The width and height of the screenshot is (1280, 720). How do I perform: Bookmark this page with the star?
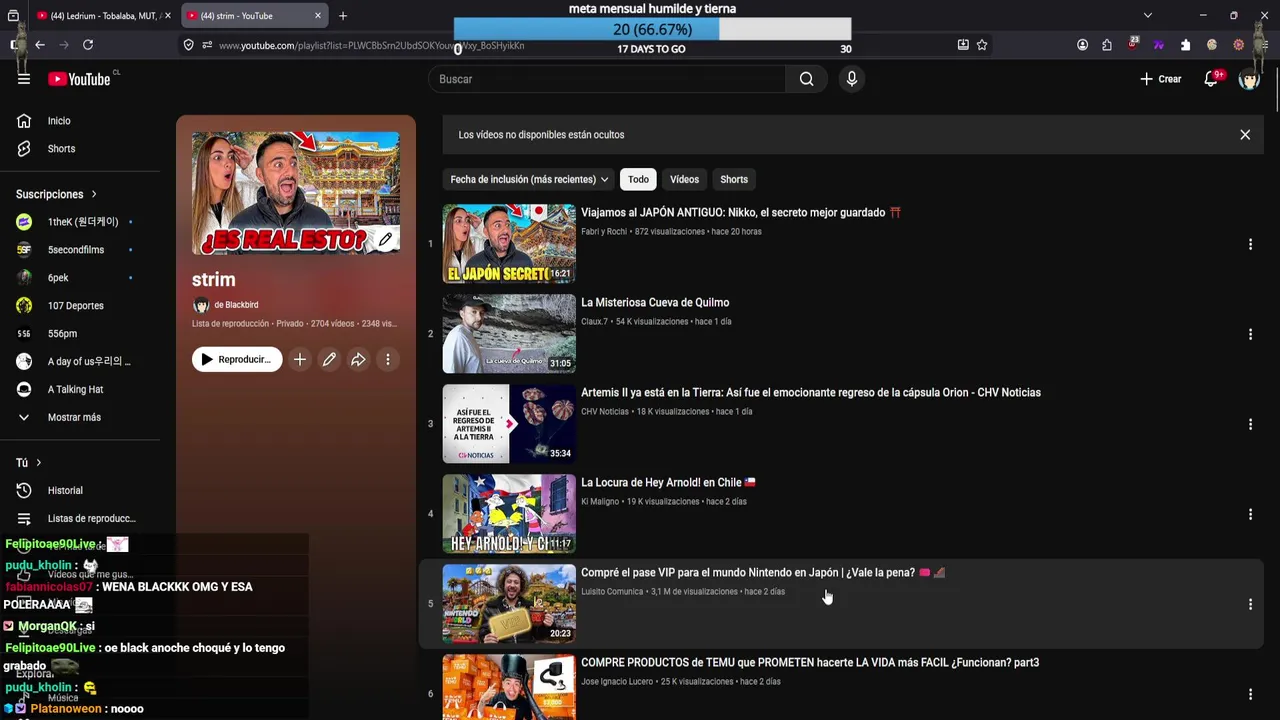pyautogui.click(x=982, y=45)
